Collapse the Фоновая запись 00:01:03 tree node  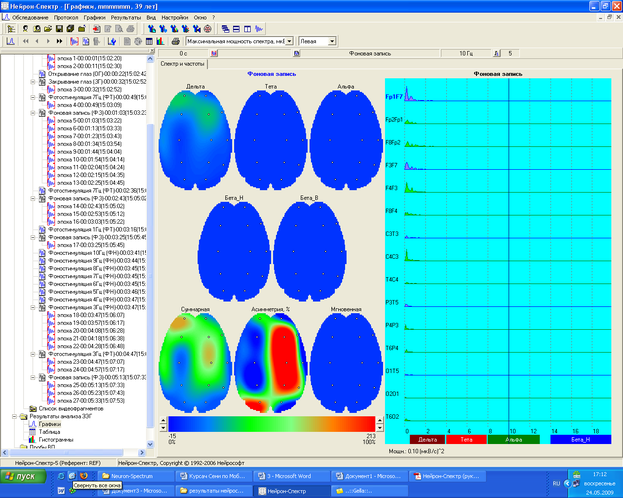[33, 113]
